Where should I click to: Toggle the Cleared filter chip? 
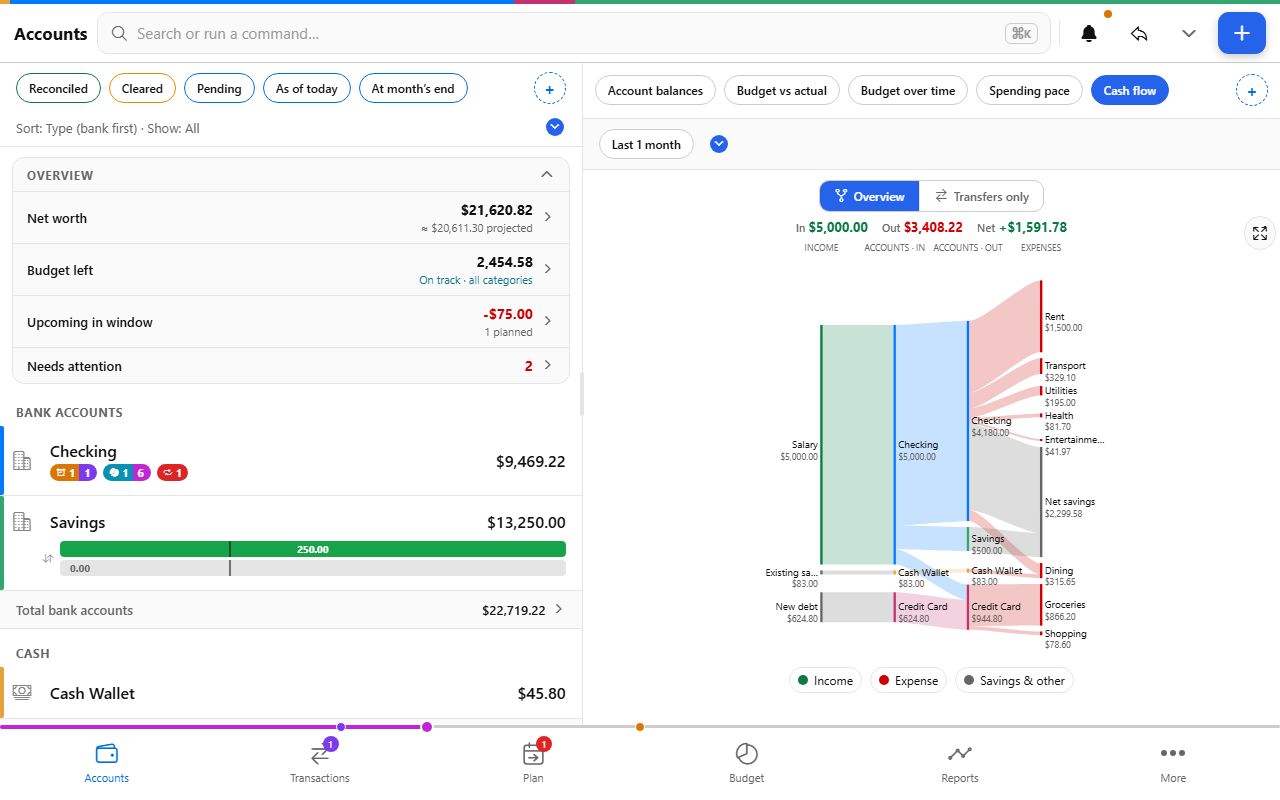[142, 89]
